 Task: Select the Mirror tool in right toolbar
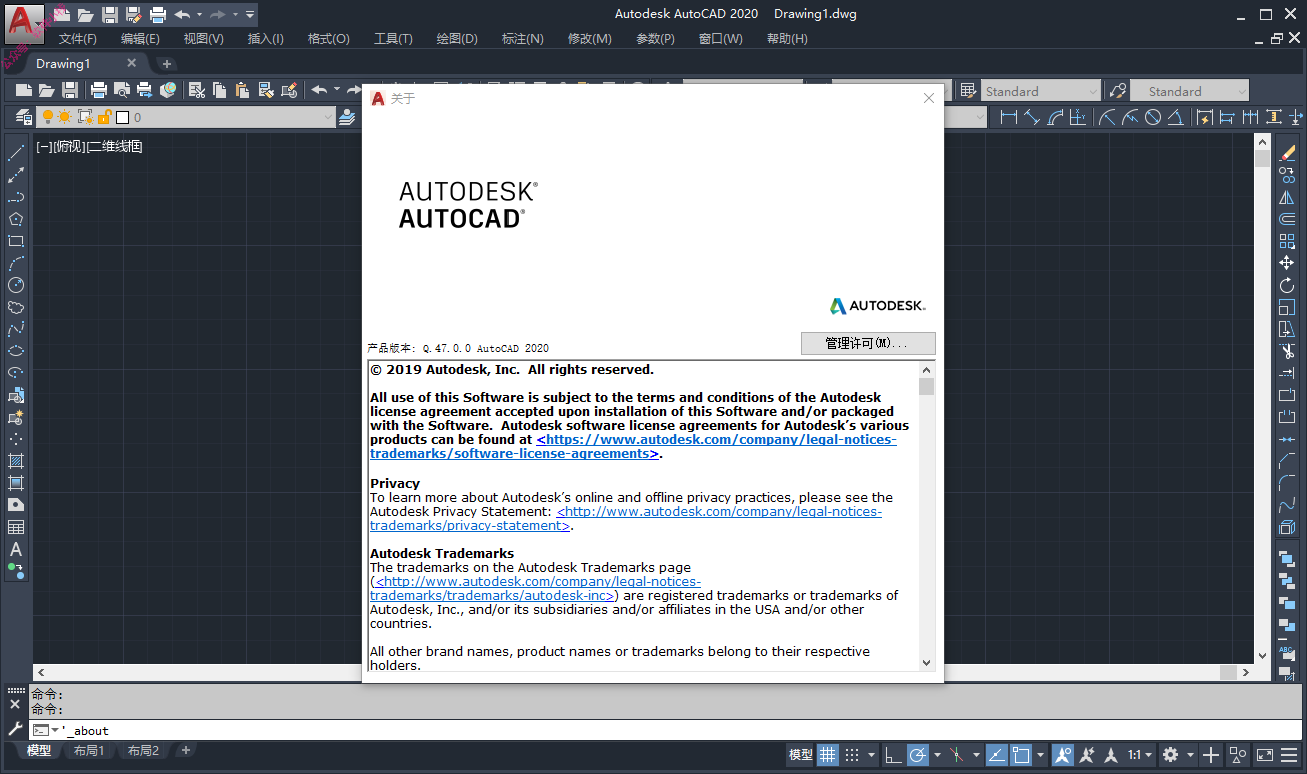tap(1287, 197)
